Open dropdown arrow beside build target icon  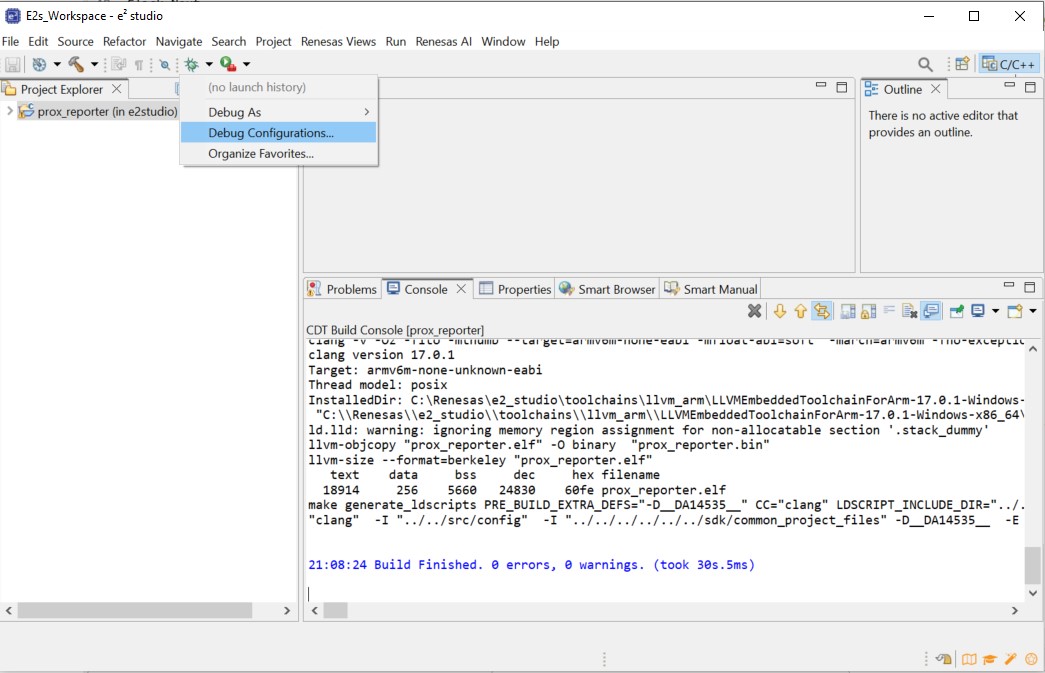[57, 65]
